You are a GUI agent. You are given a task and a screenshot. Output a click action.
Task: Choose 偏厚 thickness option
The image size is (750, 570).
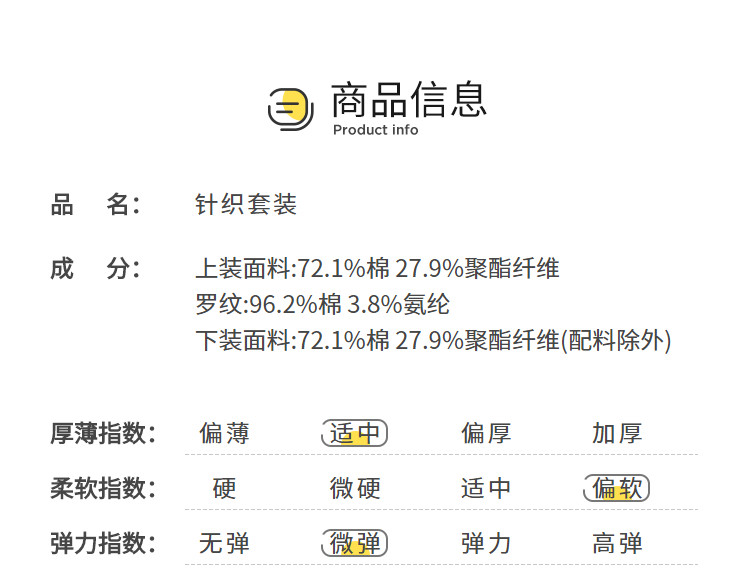[x=486, y=433]
